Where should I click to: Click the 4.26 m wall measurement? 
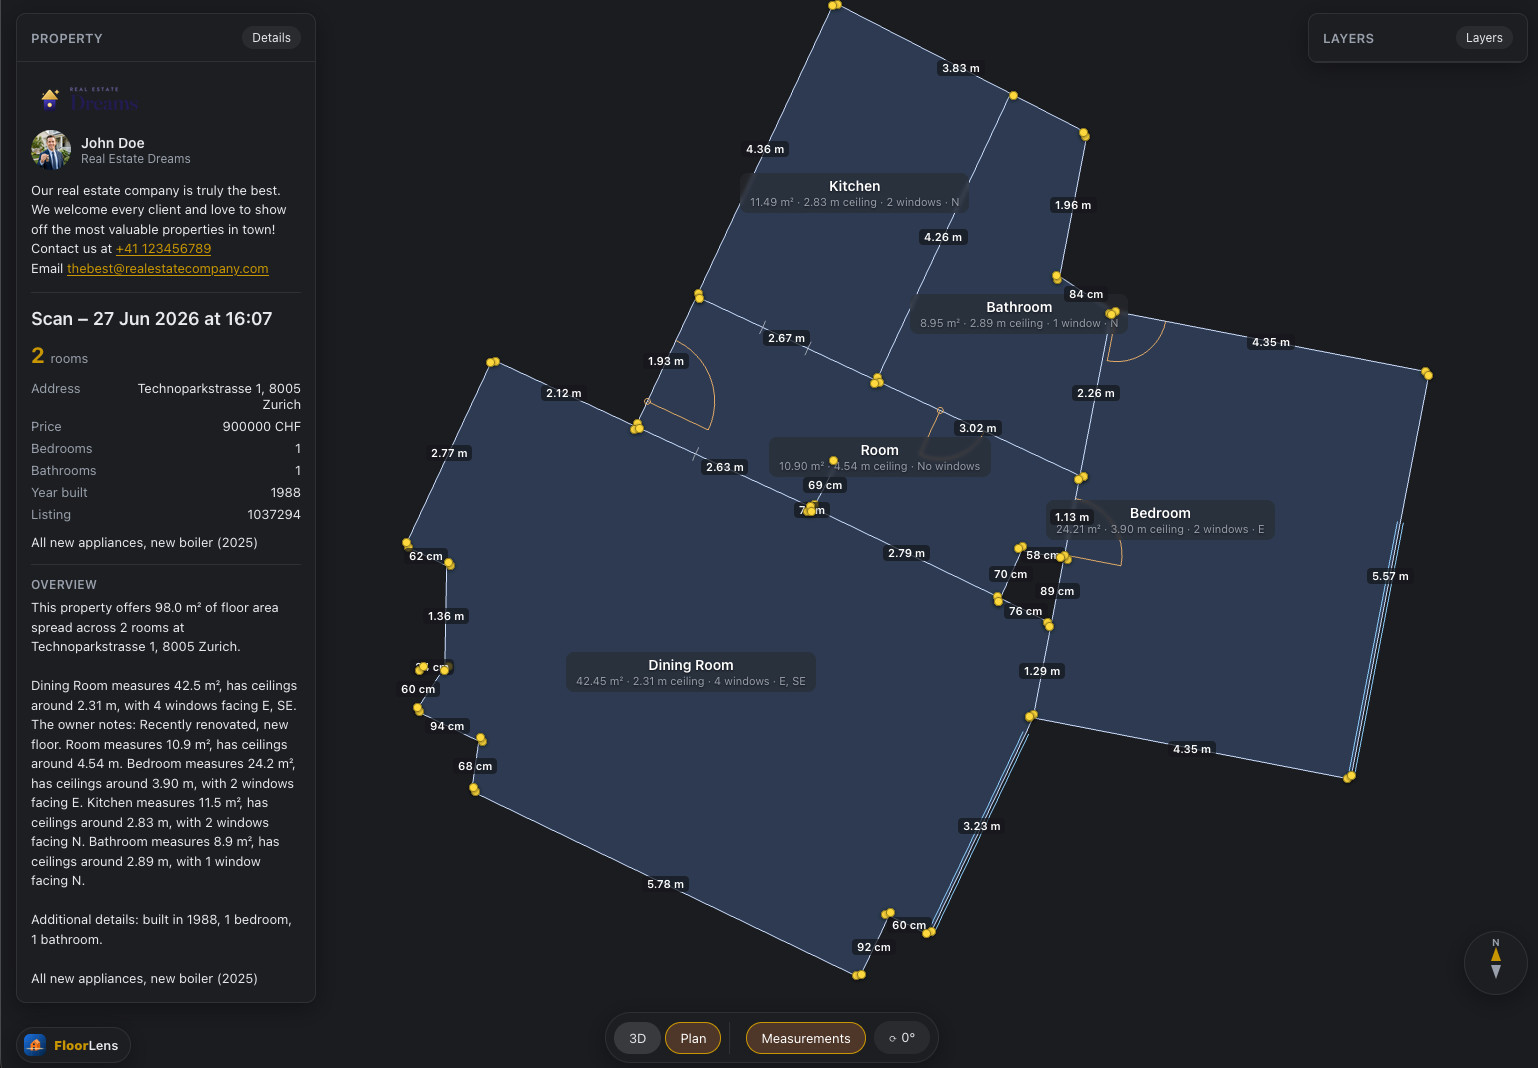tap(943, 237)
